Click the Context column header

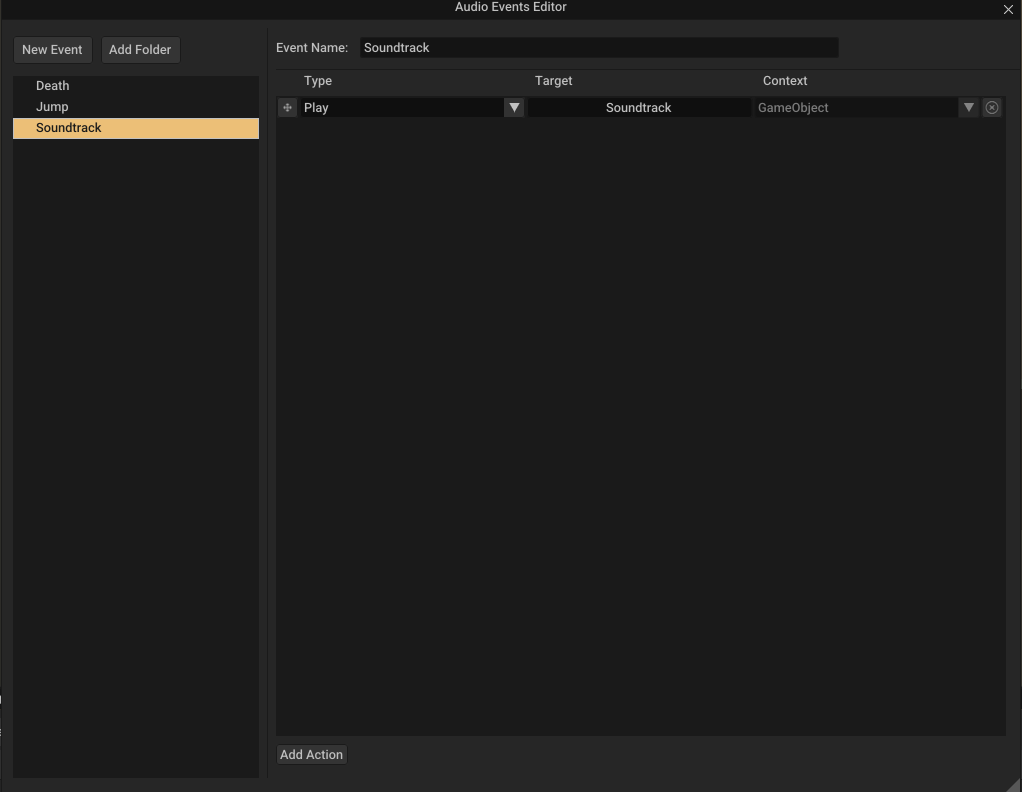(x=785, y=81)
